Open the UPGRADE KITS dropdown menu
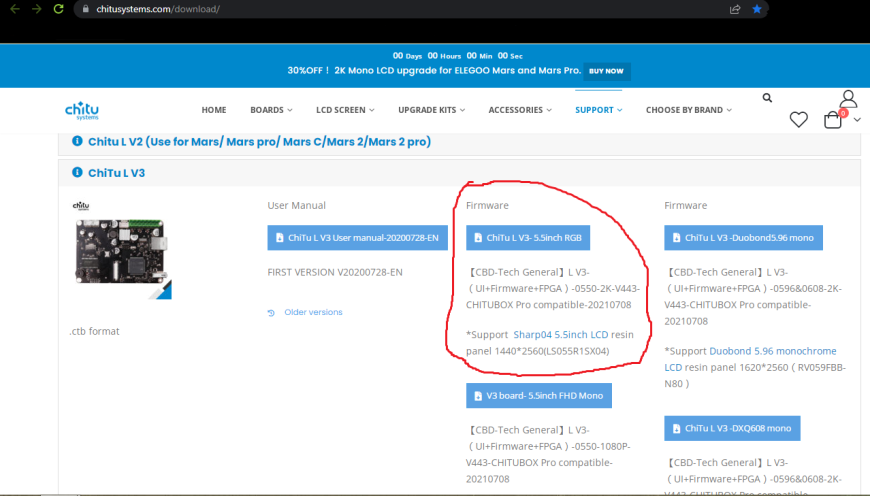This screenshot has height=496, width=870. tap(431, 110)
